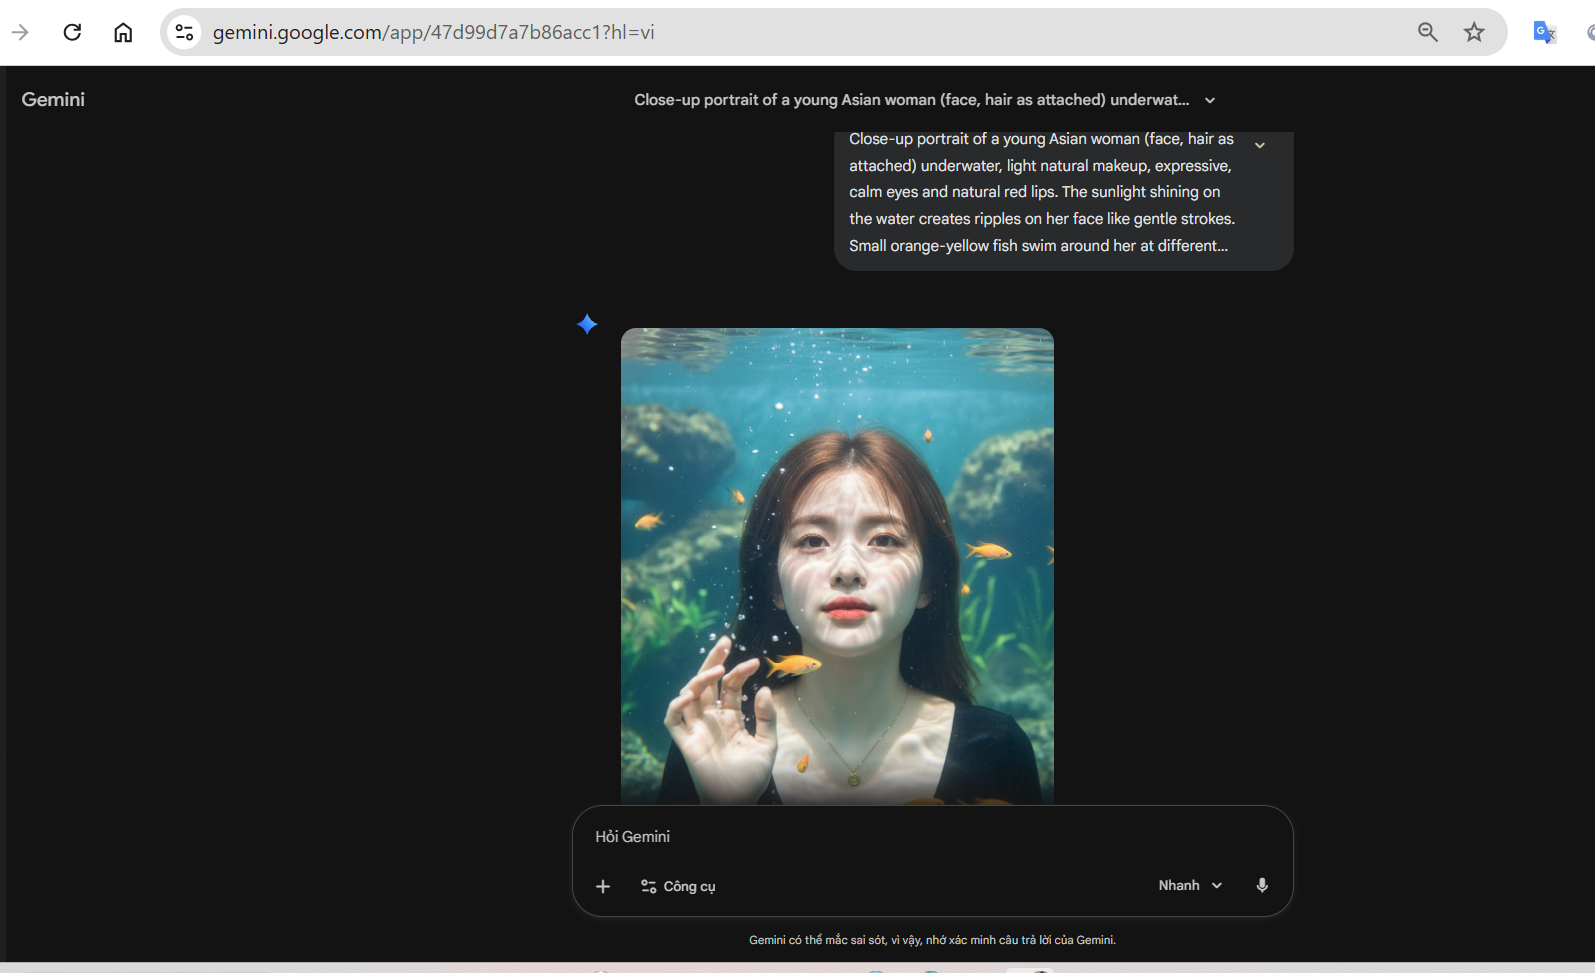Click the conversation title text at top

[x=911, y=100]
